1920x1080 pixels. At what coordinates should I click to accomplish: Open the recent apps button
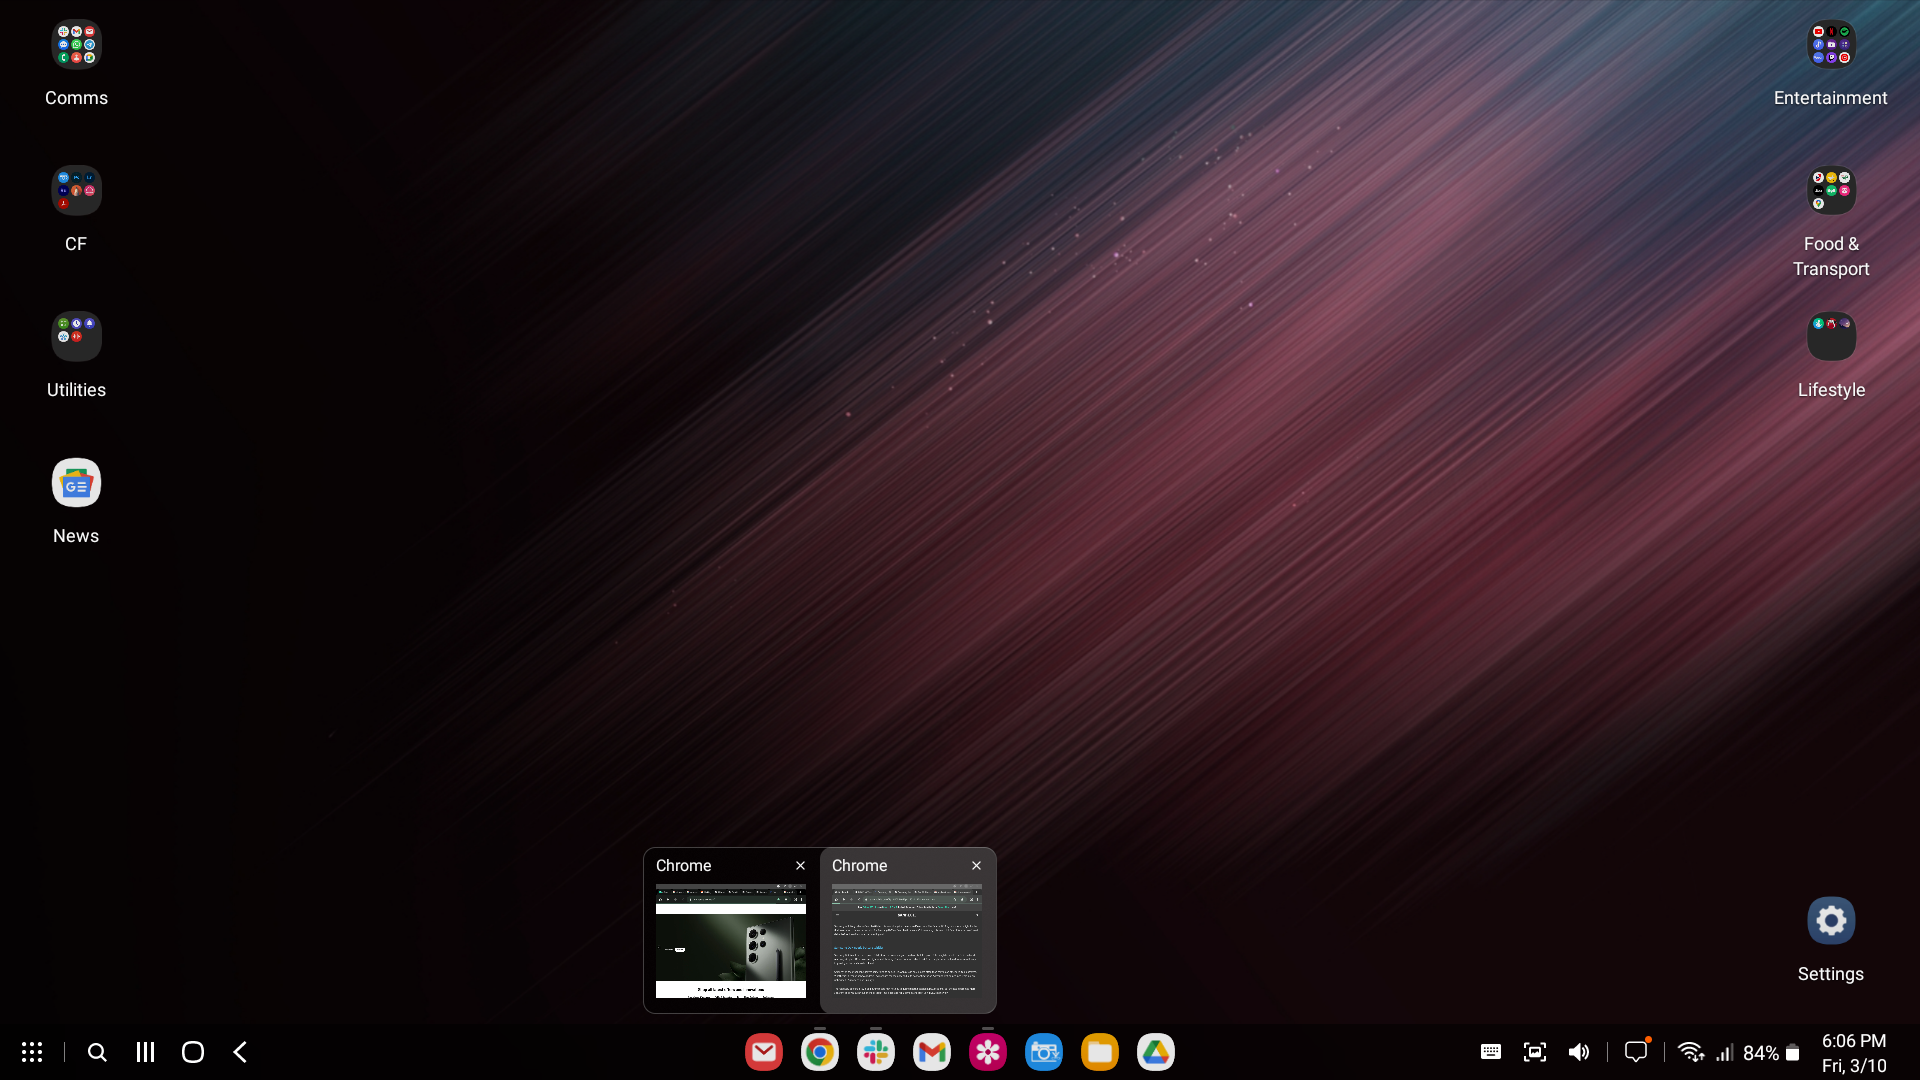pyautogui.click(x=145, y=1052)
